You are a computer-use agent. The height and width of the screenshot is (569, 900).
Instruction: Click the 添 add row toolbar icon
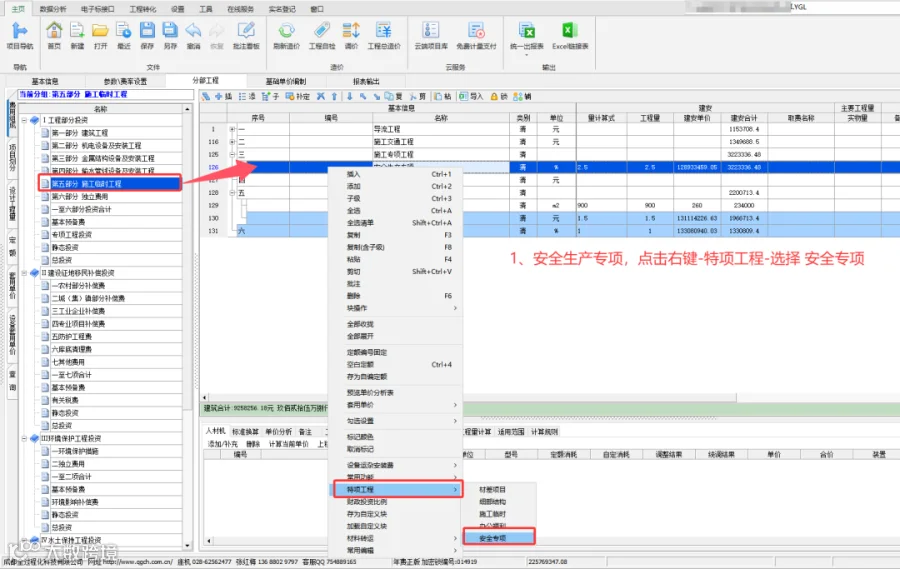tap(247, 96)
